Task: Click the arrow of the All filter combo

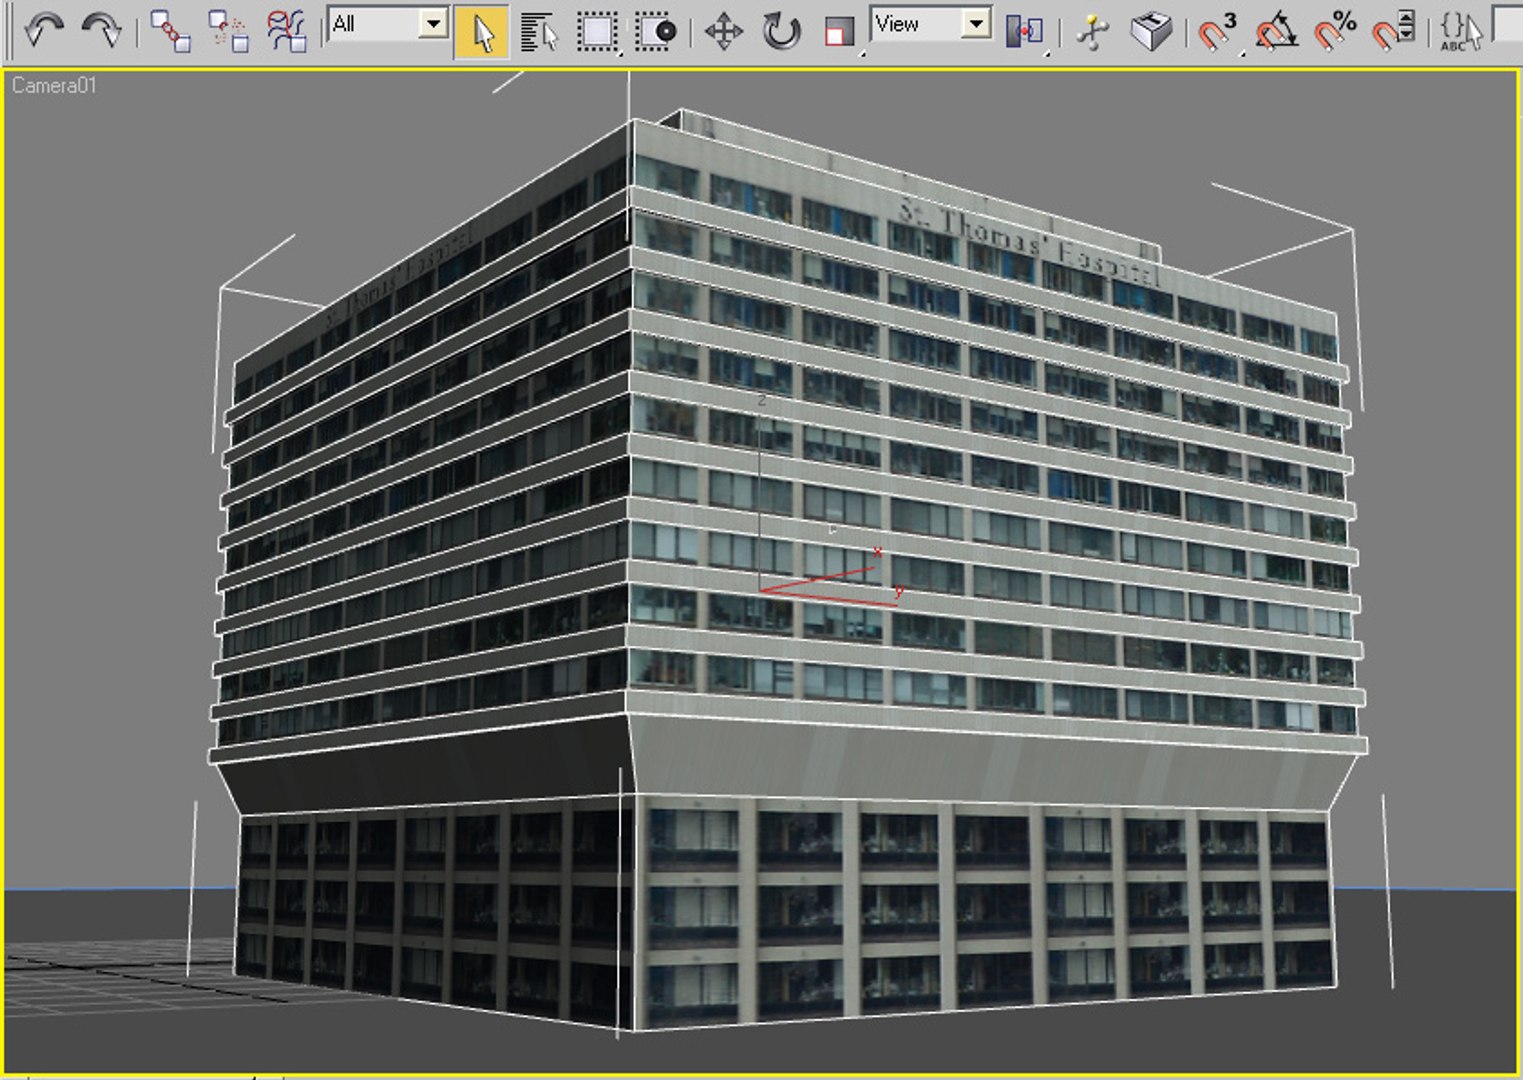Action: 433,24
